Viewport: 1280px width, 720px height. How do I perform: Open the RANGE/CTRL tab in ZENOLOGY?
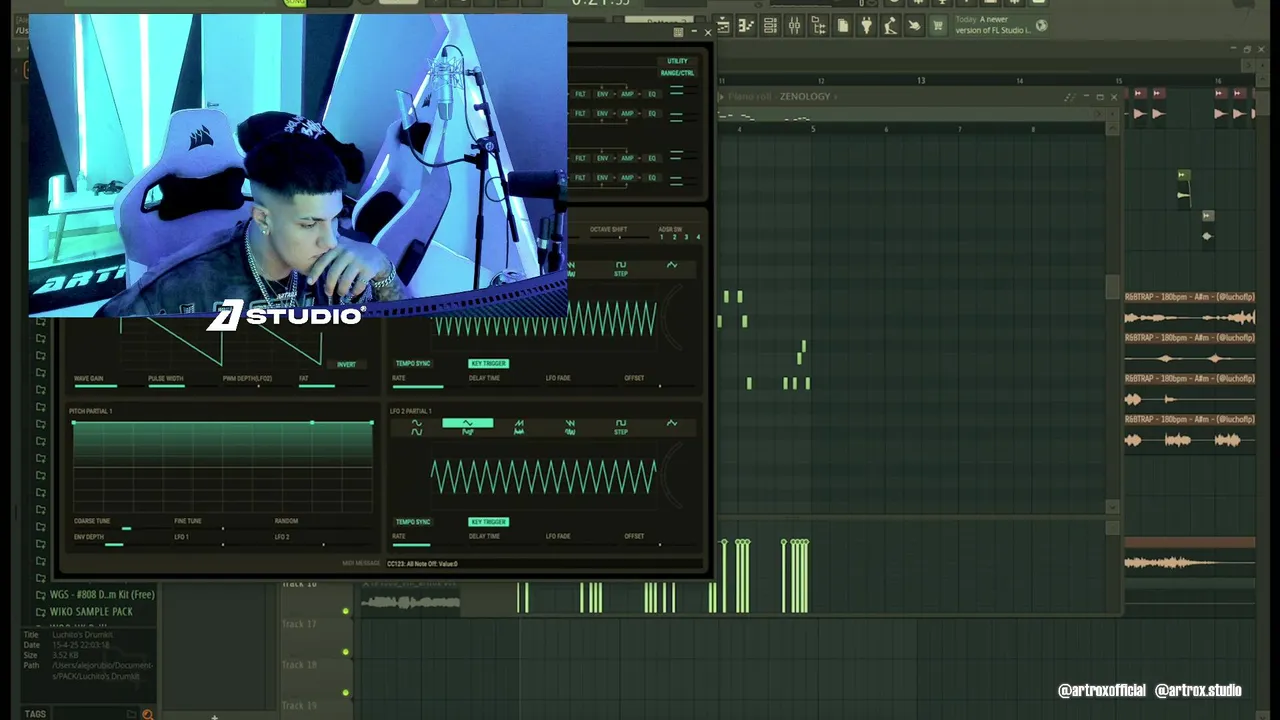pyautogui.click(x=677, y=73)
